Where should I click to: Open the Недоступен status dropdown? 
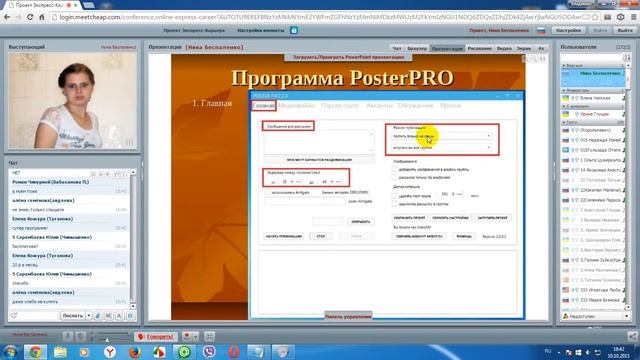[626, 316]
